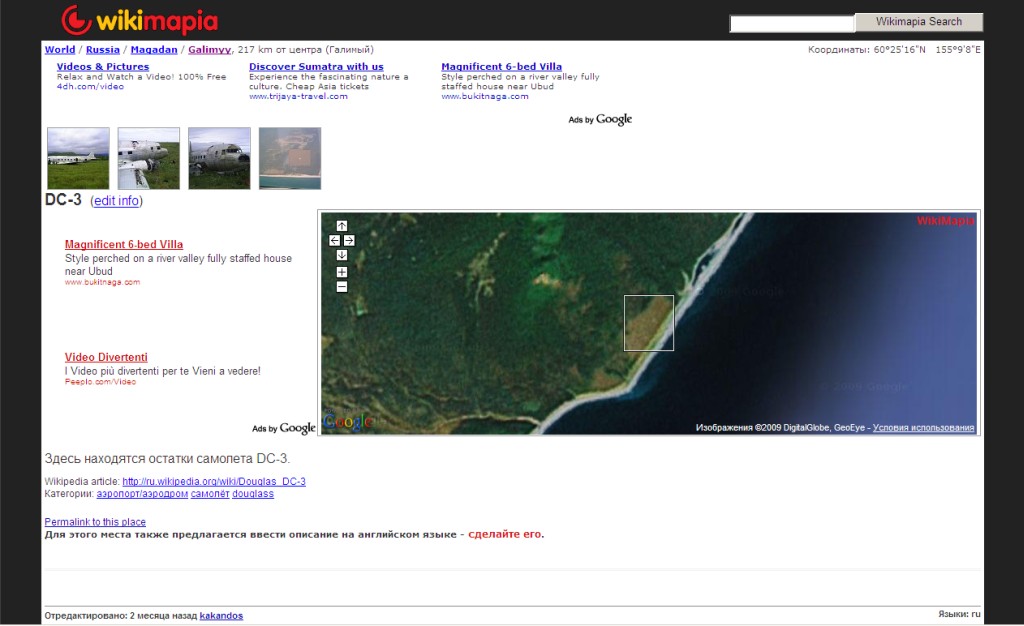Click into the search text field

pos(792,23)
